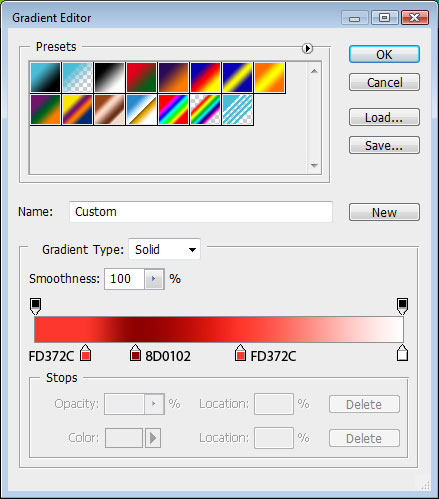Select the first FD372C color stop
439x499 pixels.
click(x=86, y=353)
